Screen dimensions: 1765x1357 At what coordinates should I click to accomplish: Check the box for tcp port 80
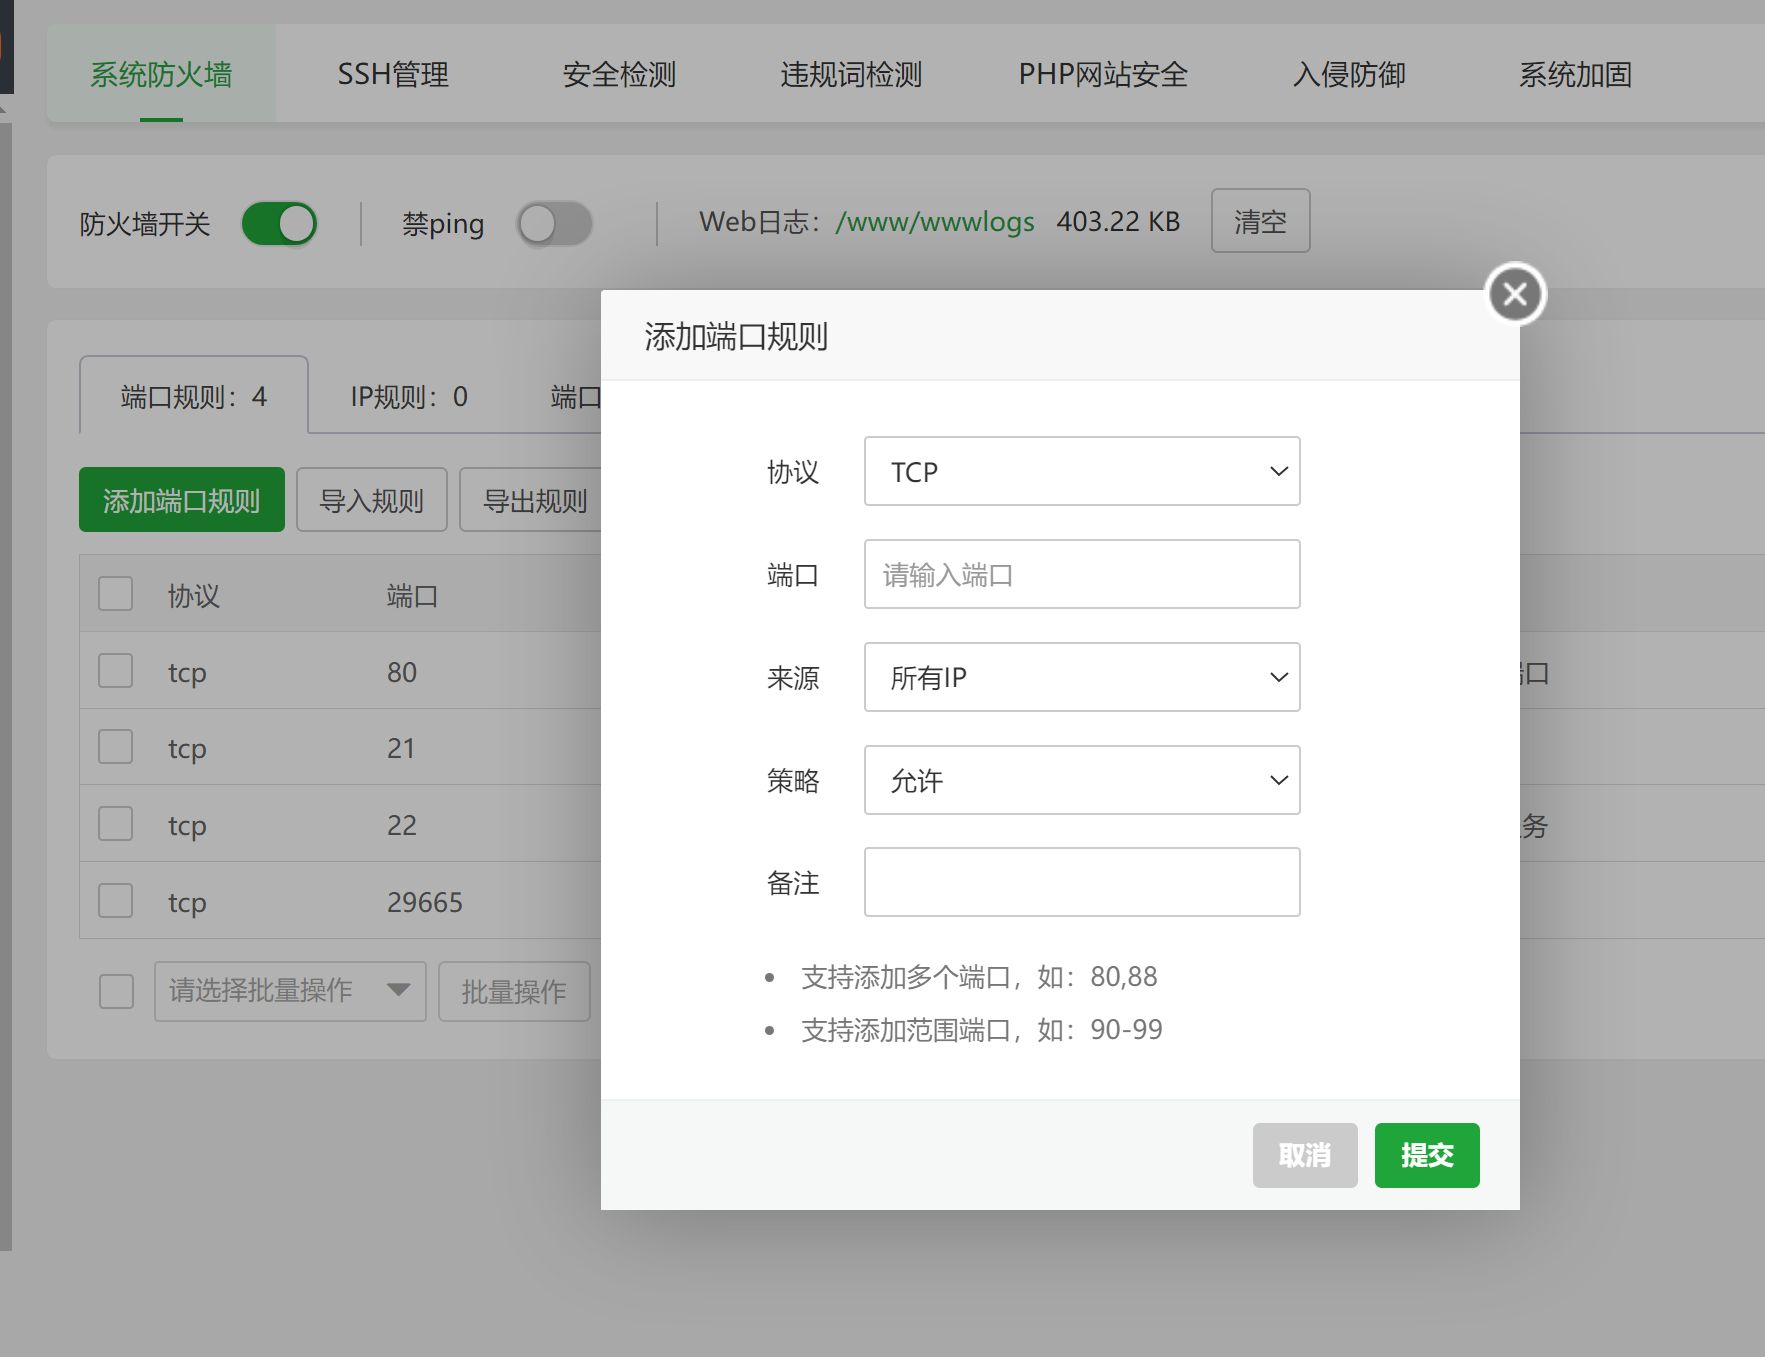(116, 670)
